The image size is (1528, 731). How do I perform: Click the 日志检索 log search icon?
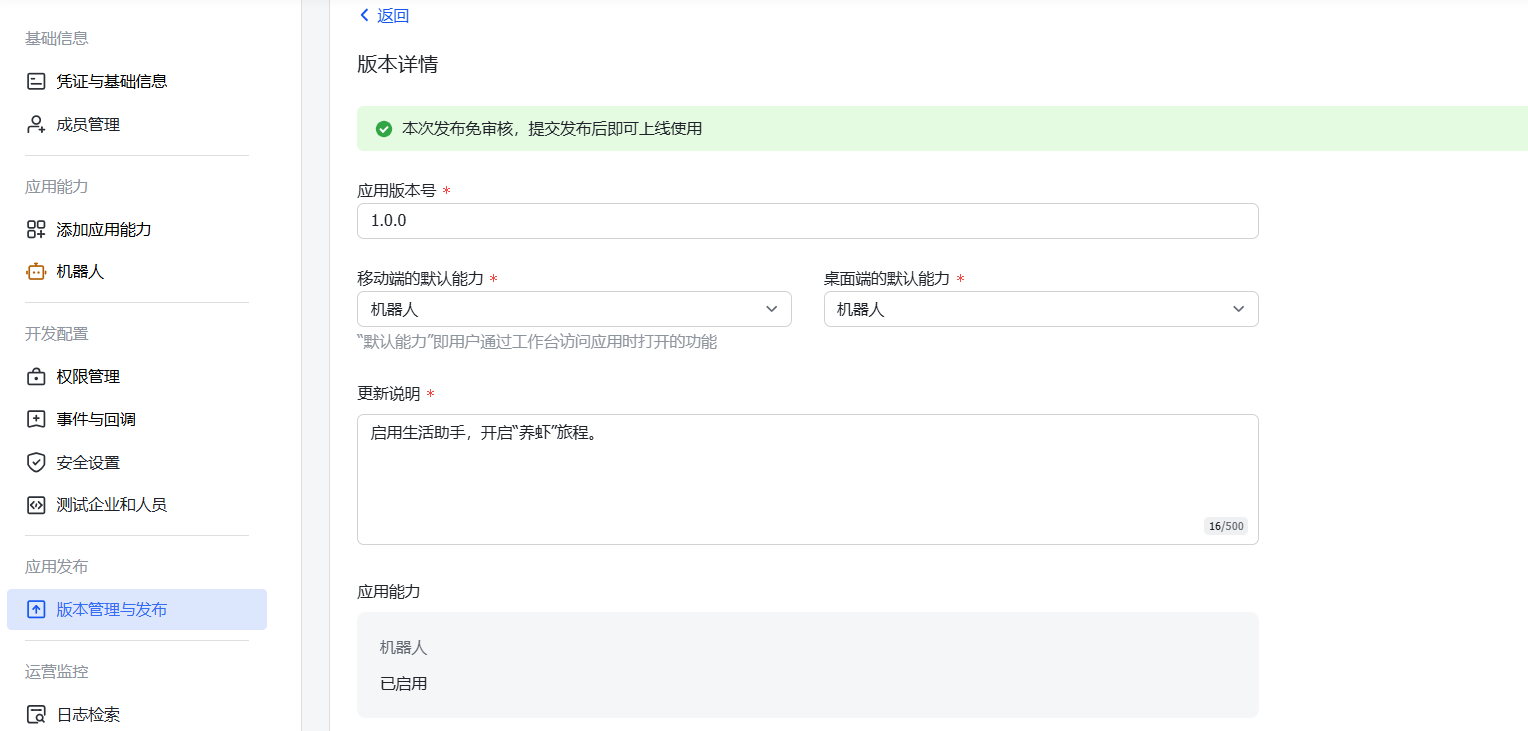[x=36, y=714]
